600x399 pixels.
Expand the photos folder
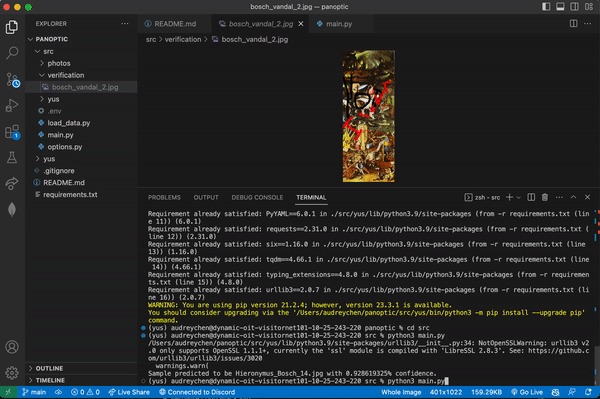pos(82,63)
